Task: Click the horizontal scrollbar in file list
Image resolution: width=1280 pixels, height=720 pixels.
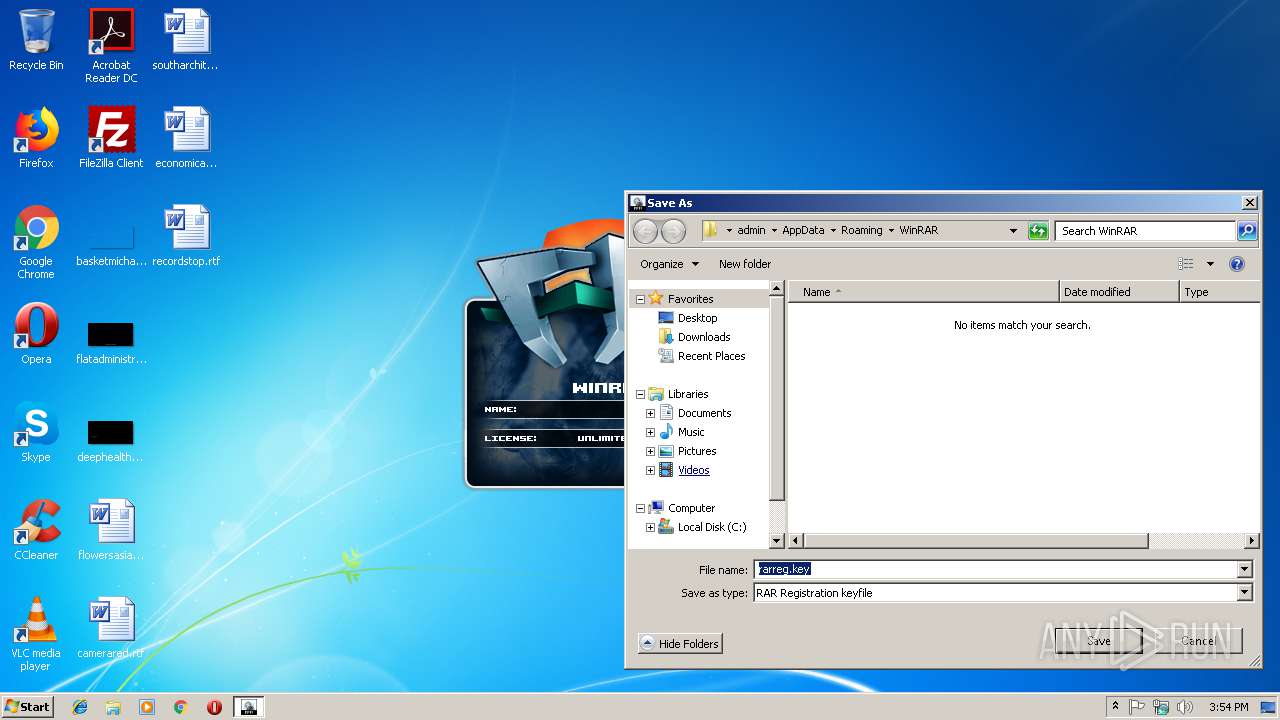Action: tap(975, 541)
